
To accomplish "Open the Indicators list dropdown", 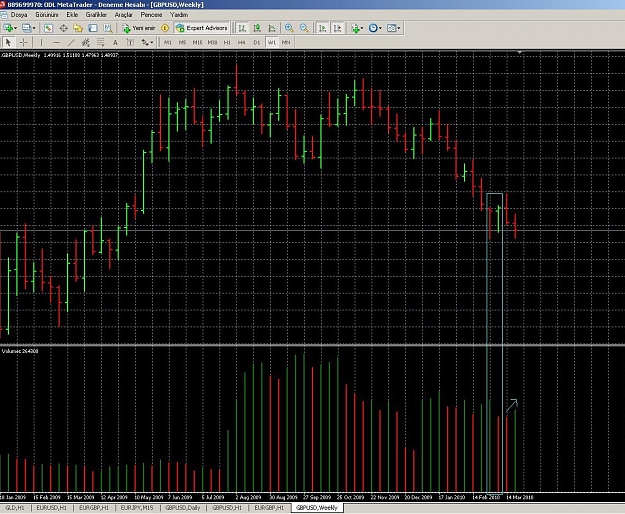I will tap(357, 28).
